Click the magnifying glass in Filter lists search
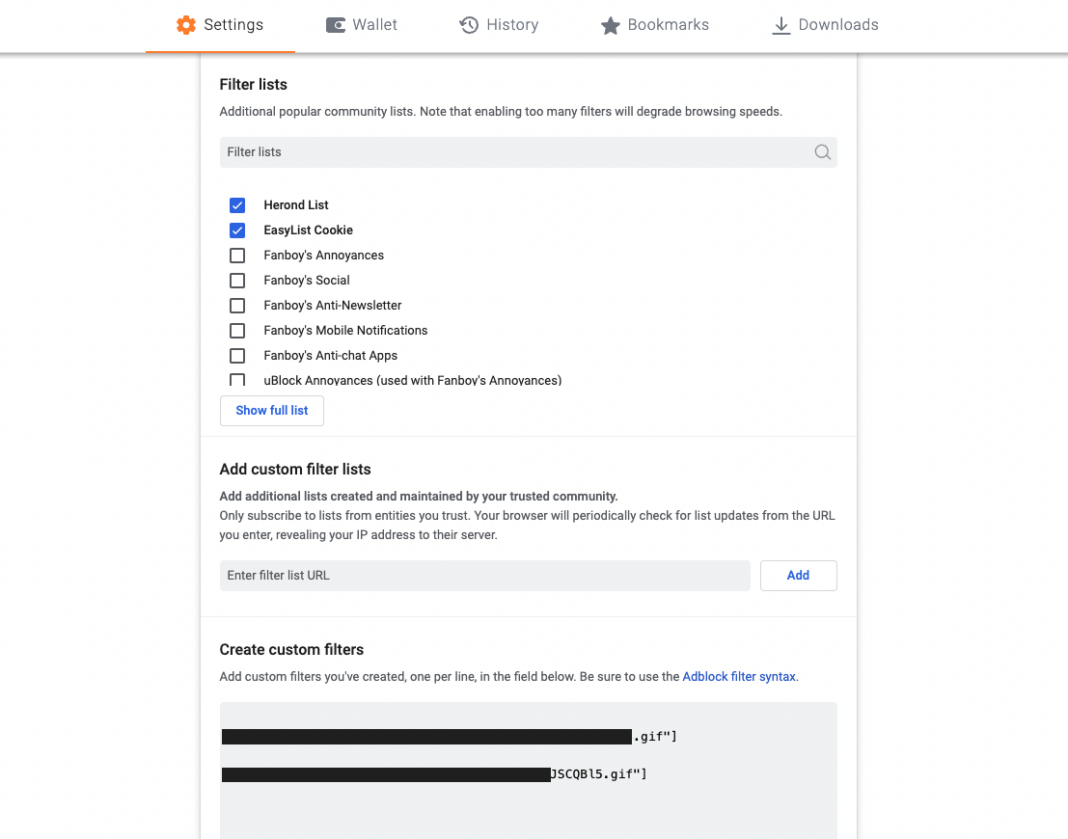Image resolution: width=1068 pixels, height=839 pixels. coord(822,152)
